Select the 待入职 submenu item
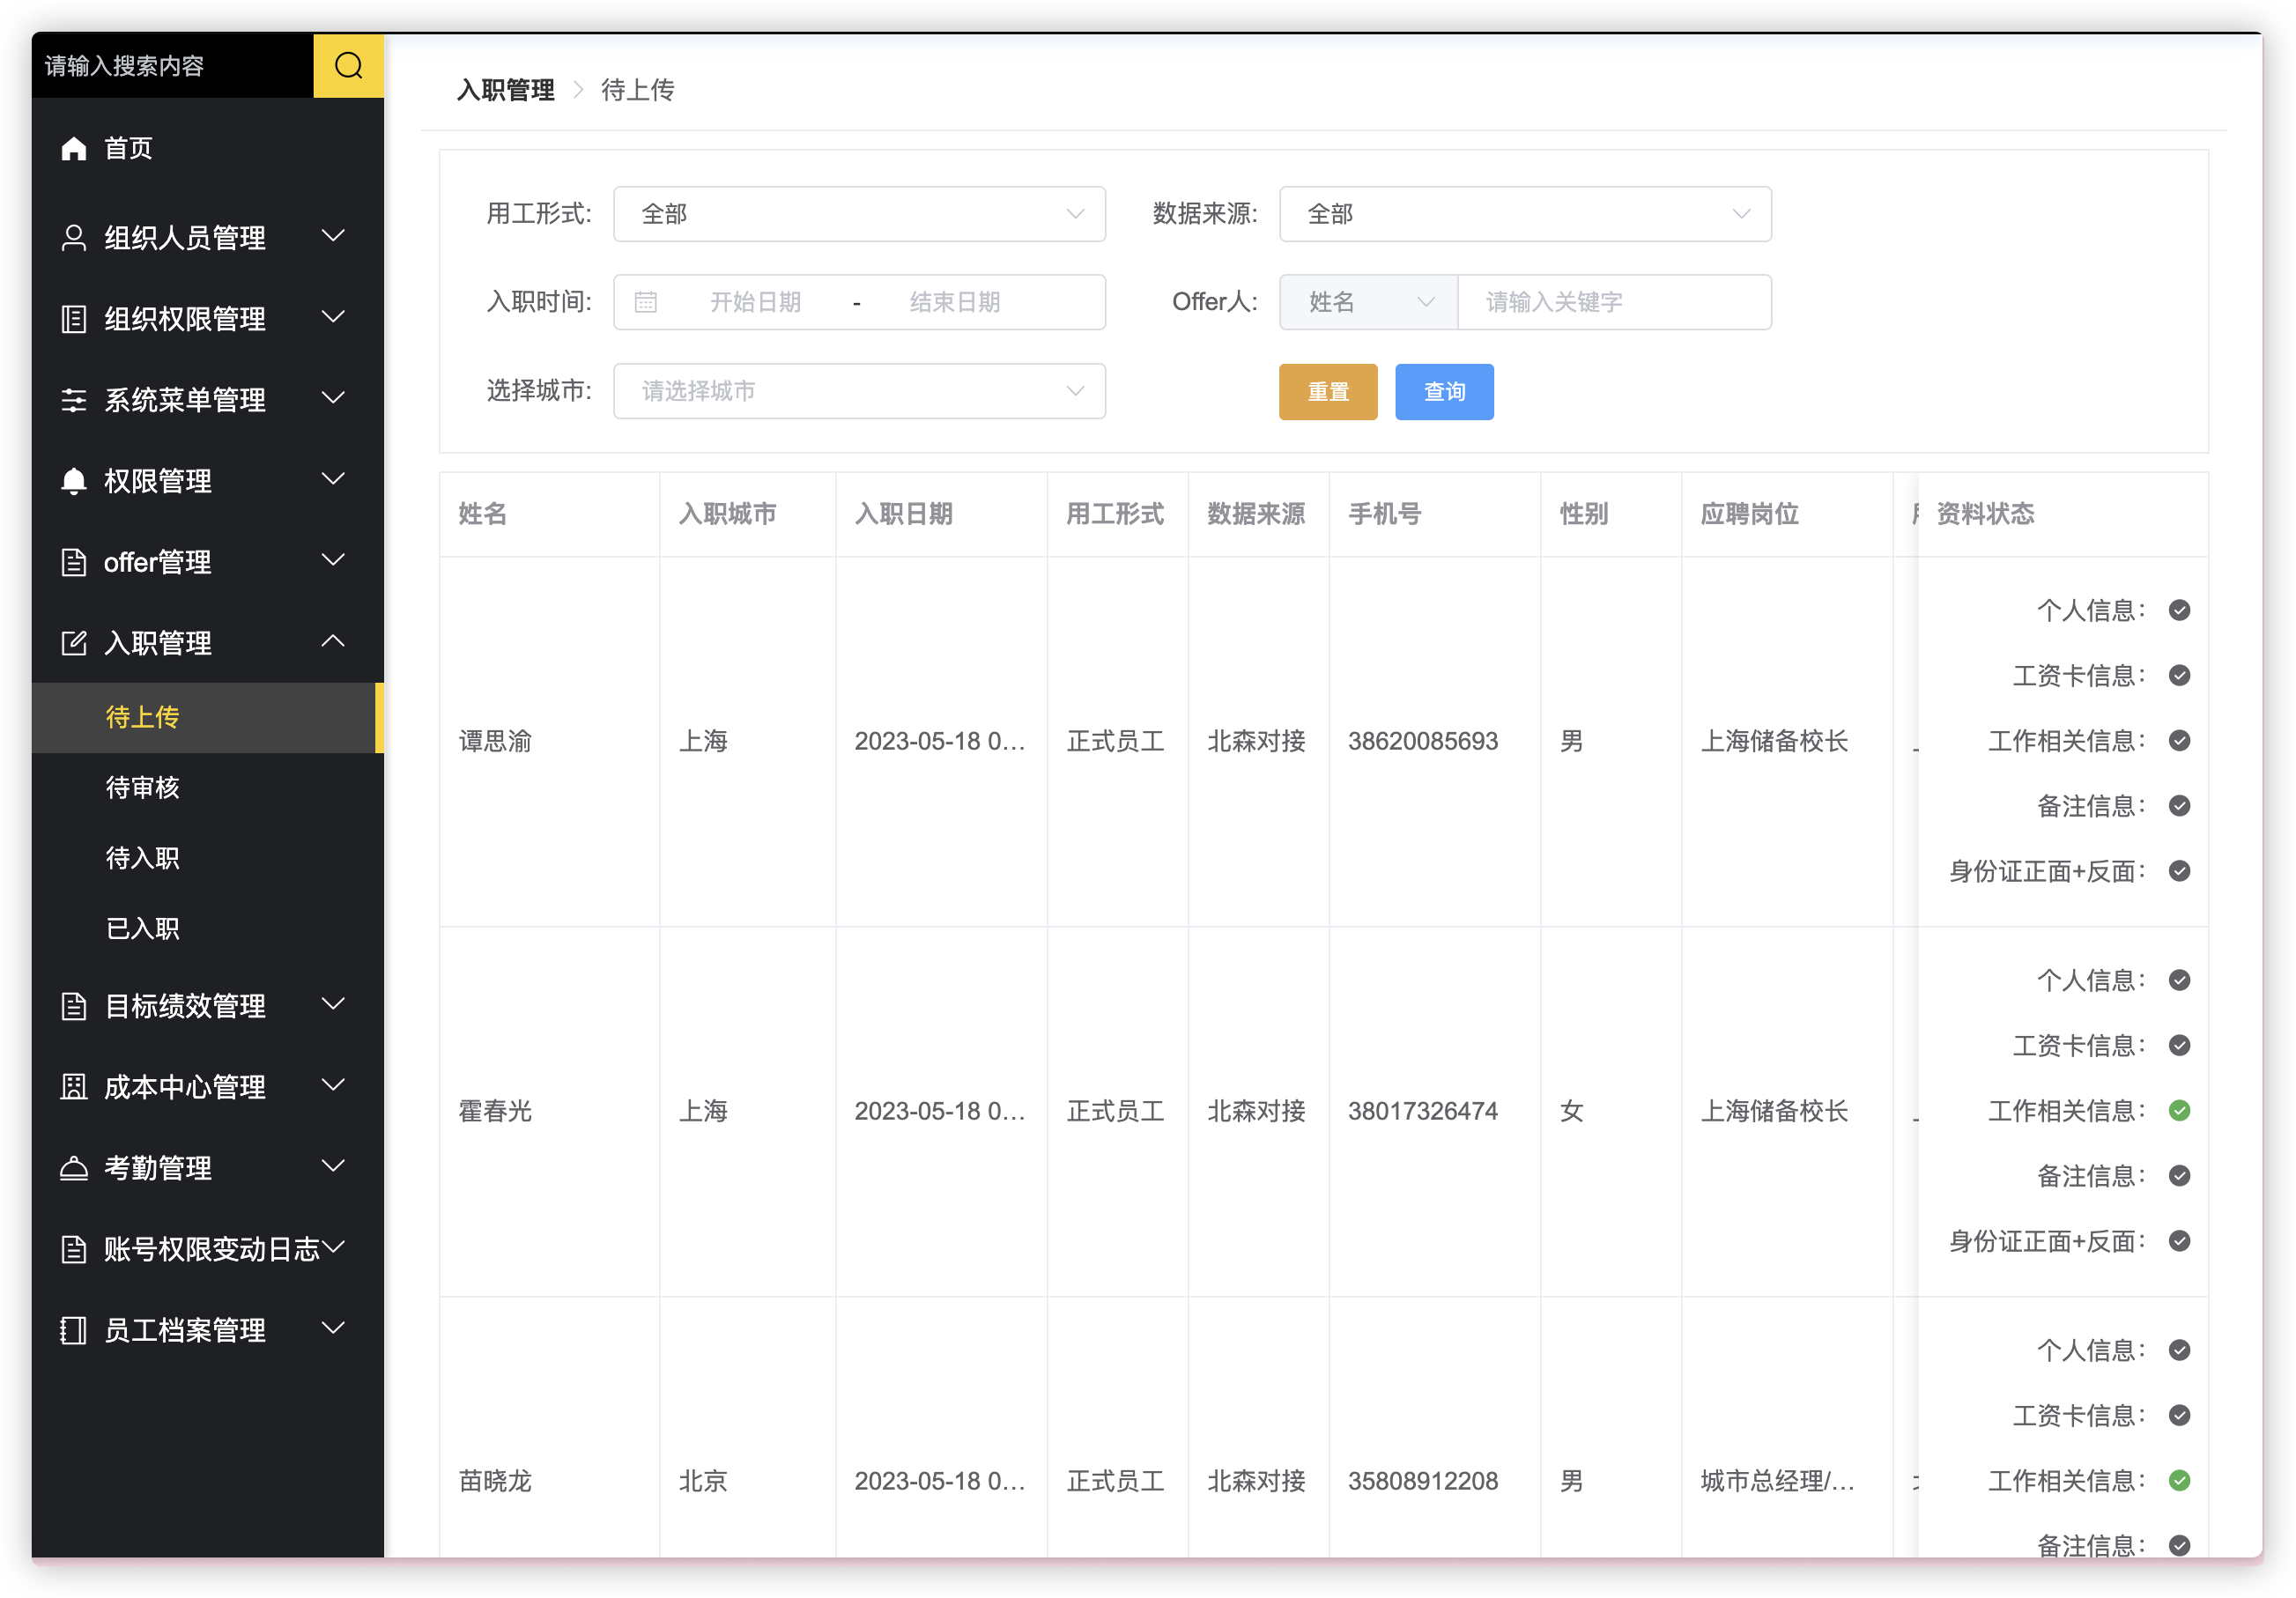2296x1598 pixels. (207, 858)
